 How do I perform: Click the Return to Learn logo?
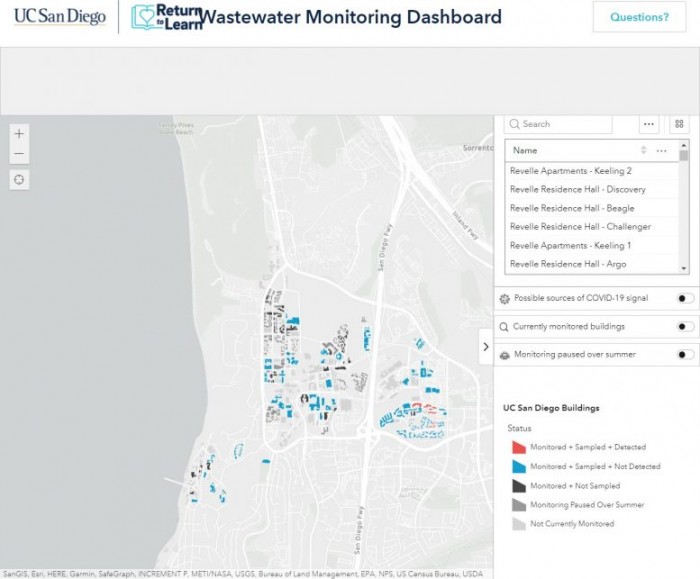click(x=166, y=17)
